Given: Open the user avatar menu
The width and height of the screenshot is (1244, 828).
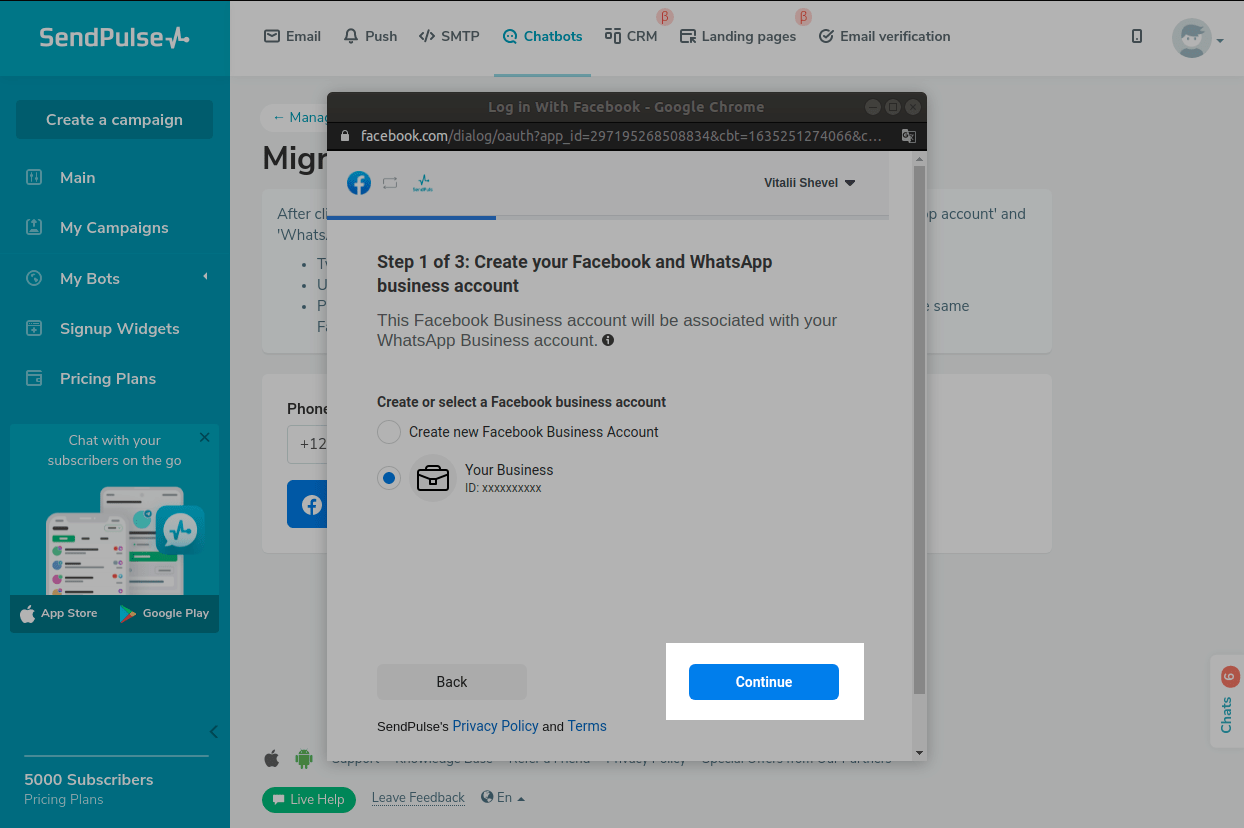Looking at the screenshot, I should pos(1197,38).
